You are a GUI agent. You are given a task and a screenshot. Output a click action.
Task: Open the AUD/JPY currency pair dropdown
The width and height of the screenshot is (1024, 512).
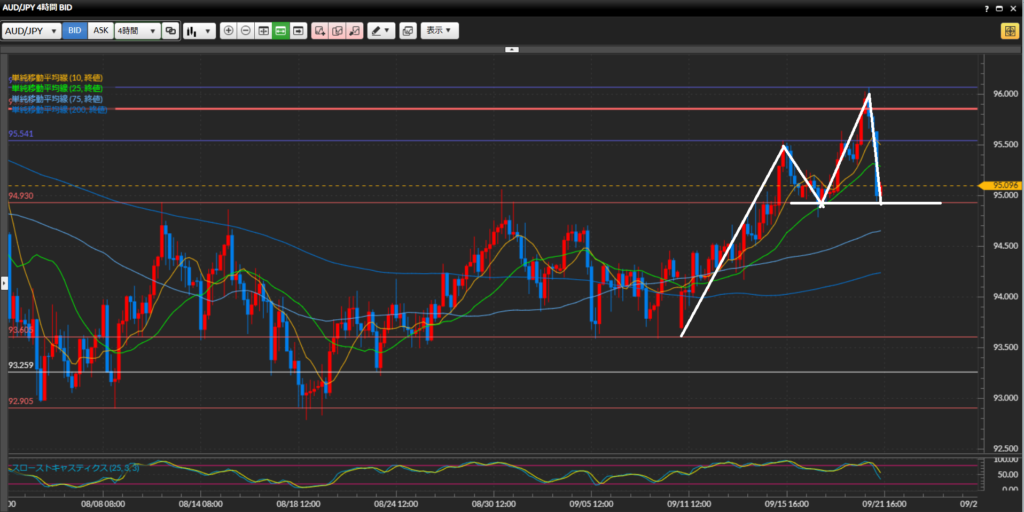(31, 31)
